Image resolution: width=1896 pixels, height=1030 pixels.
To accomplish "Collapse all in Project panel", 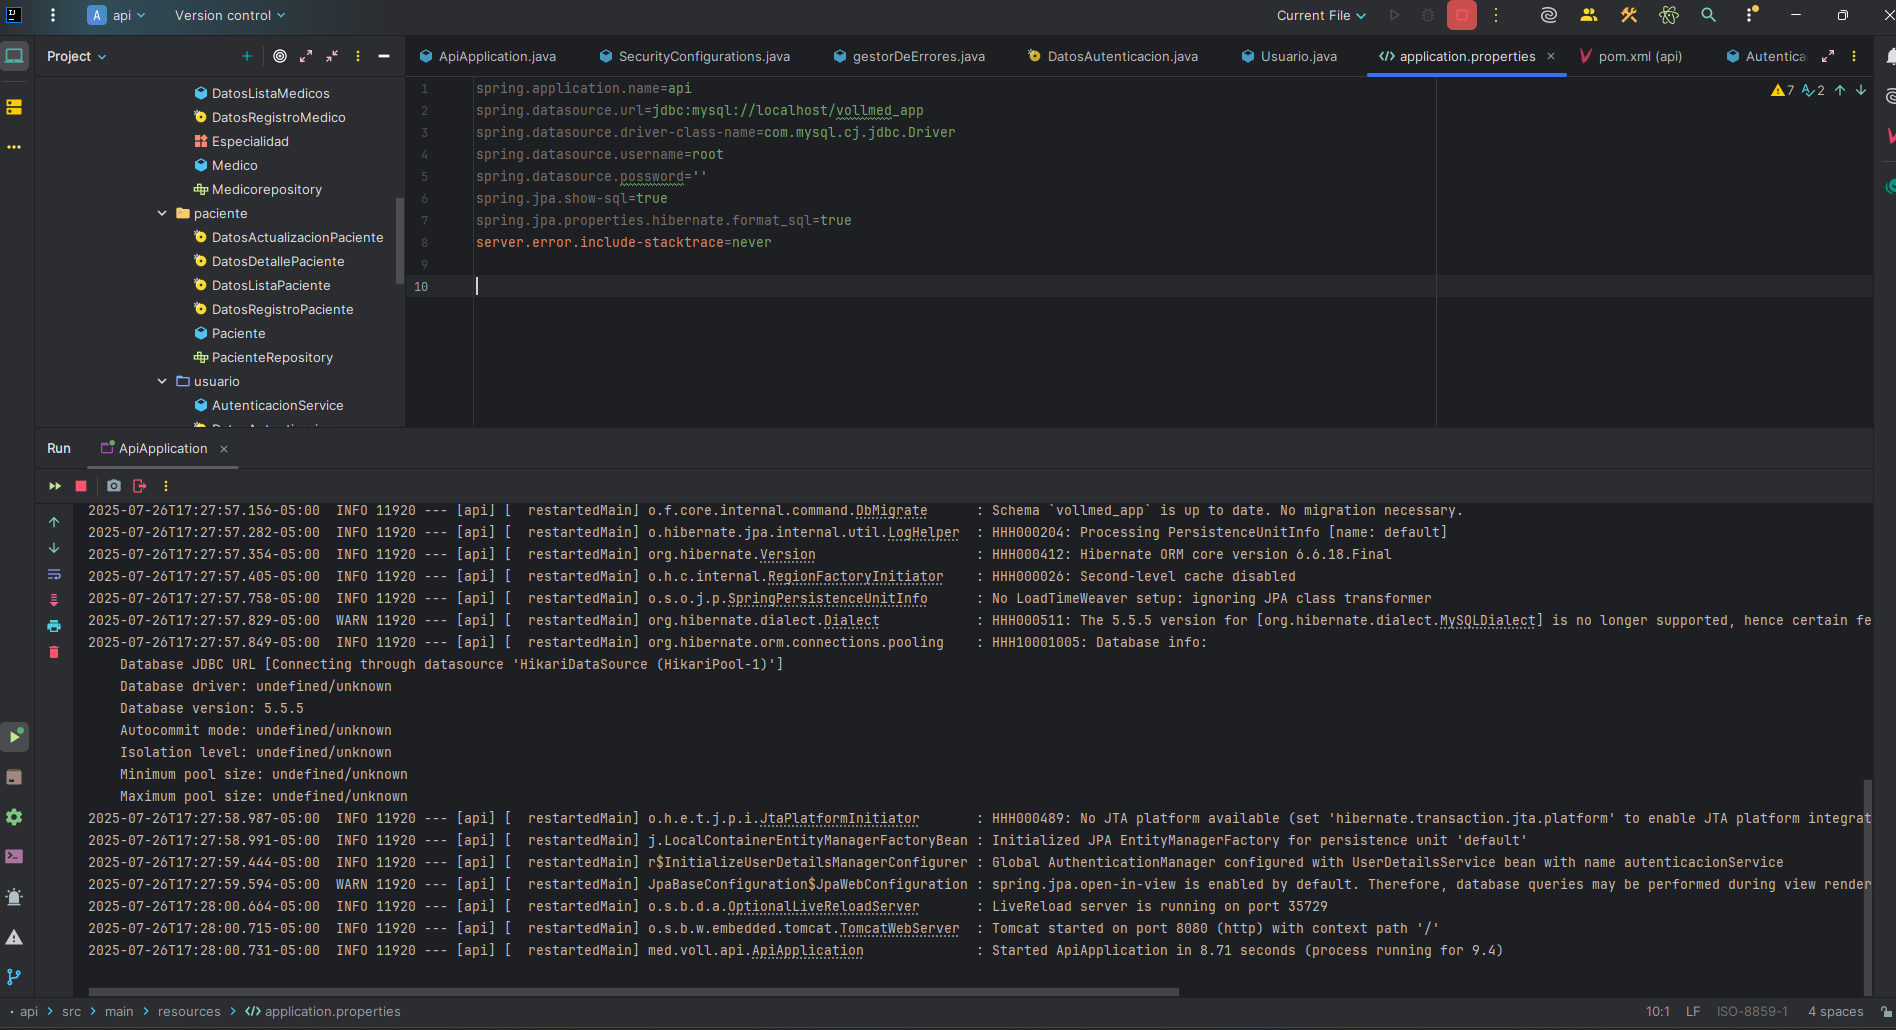I will point(332,56).
